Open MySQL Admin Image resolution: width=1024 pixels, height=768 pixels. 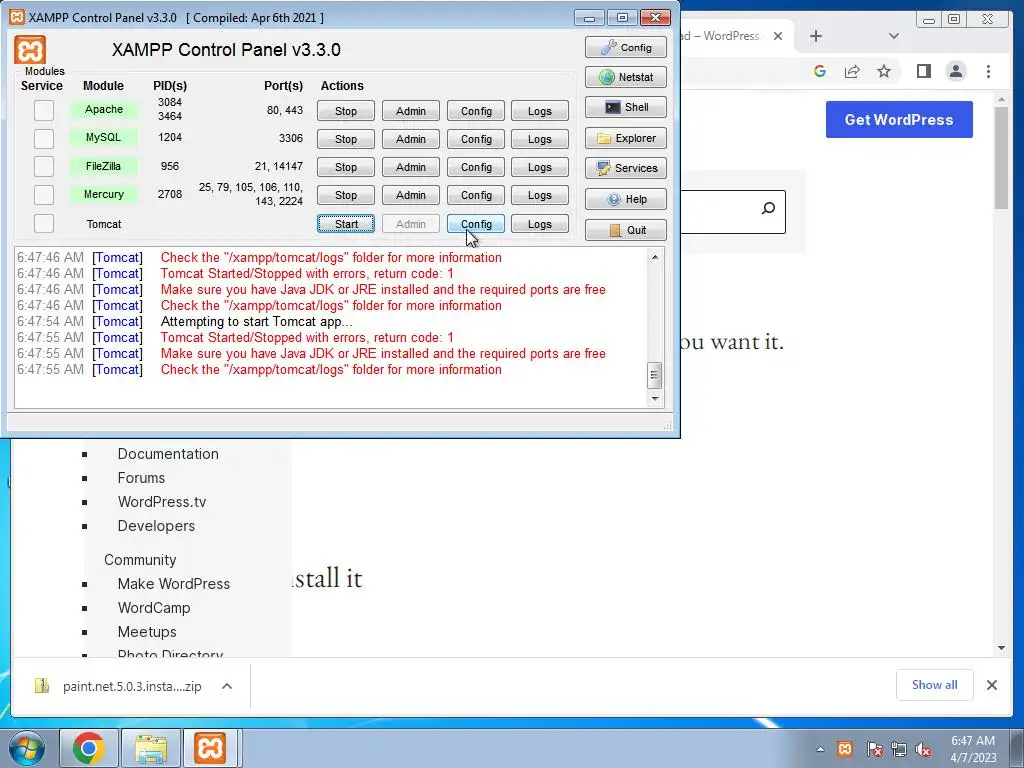(410, 139)
